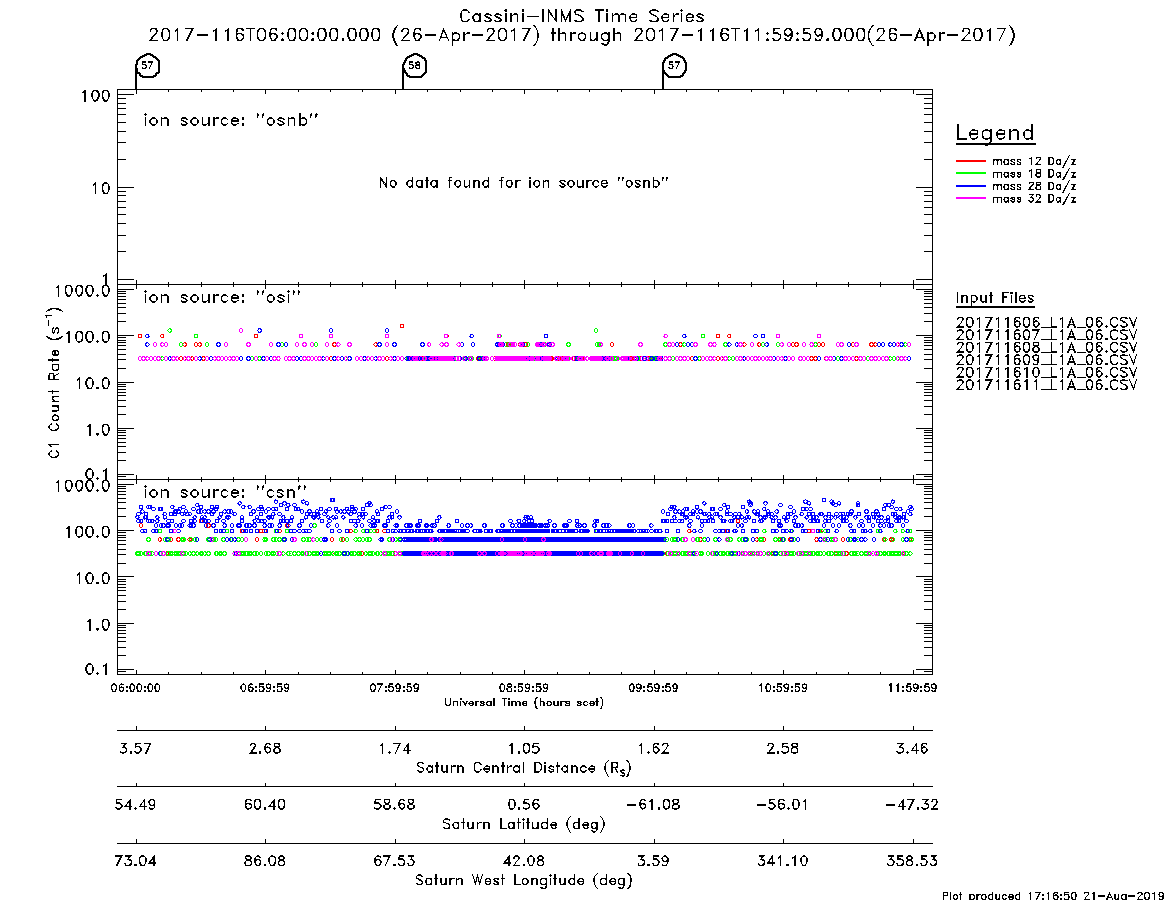Click the 0.56 latitude value
Image resolution: width=1165 pixels, height=900 pixels.
tap(524, 805)
